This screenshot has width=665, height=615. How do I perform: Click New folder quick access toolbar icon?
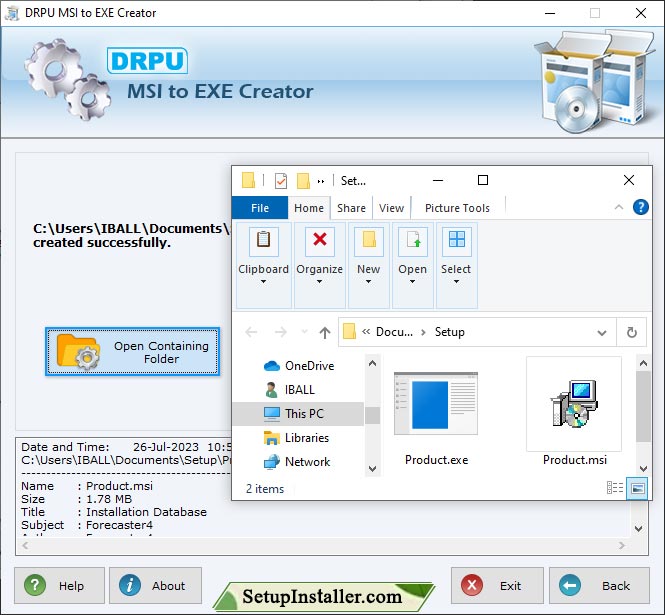[303, 181]
